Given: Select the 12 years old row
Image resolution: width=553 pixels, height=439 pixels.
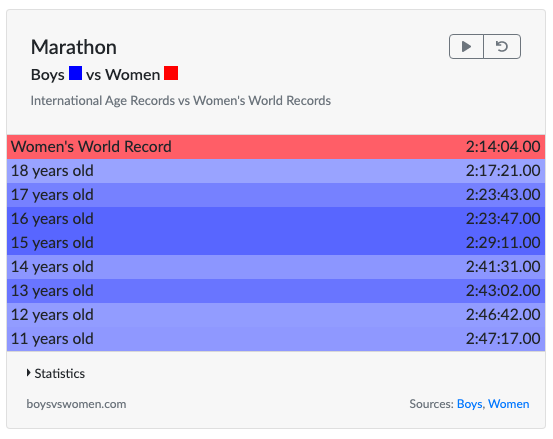Looking at the screenshot, I should [276, 315].
